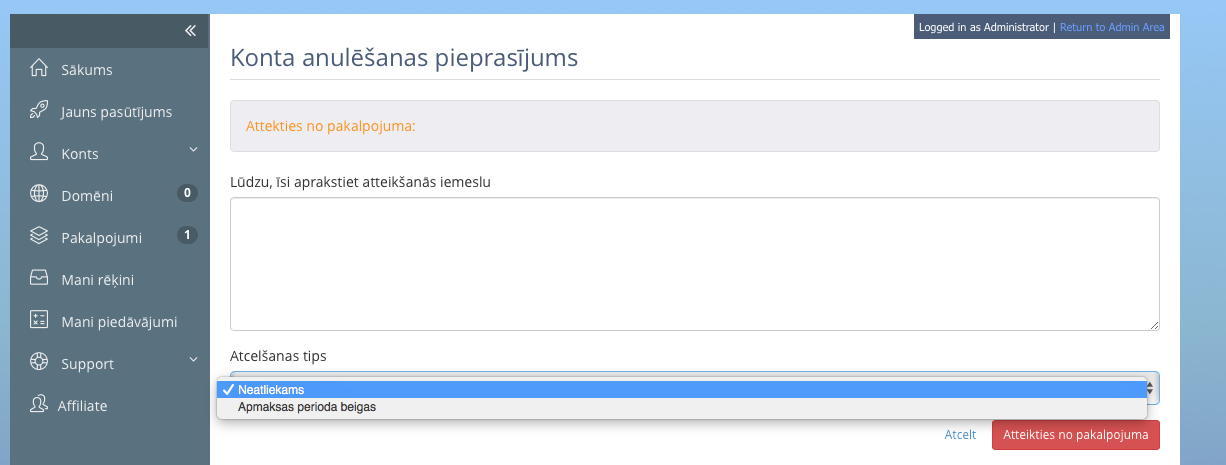Image resolution: width=1226 pixels, height=465 pixels.
Task: Click the Mani rēķini inbox icon
Action: point(39,278)
